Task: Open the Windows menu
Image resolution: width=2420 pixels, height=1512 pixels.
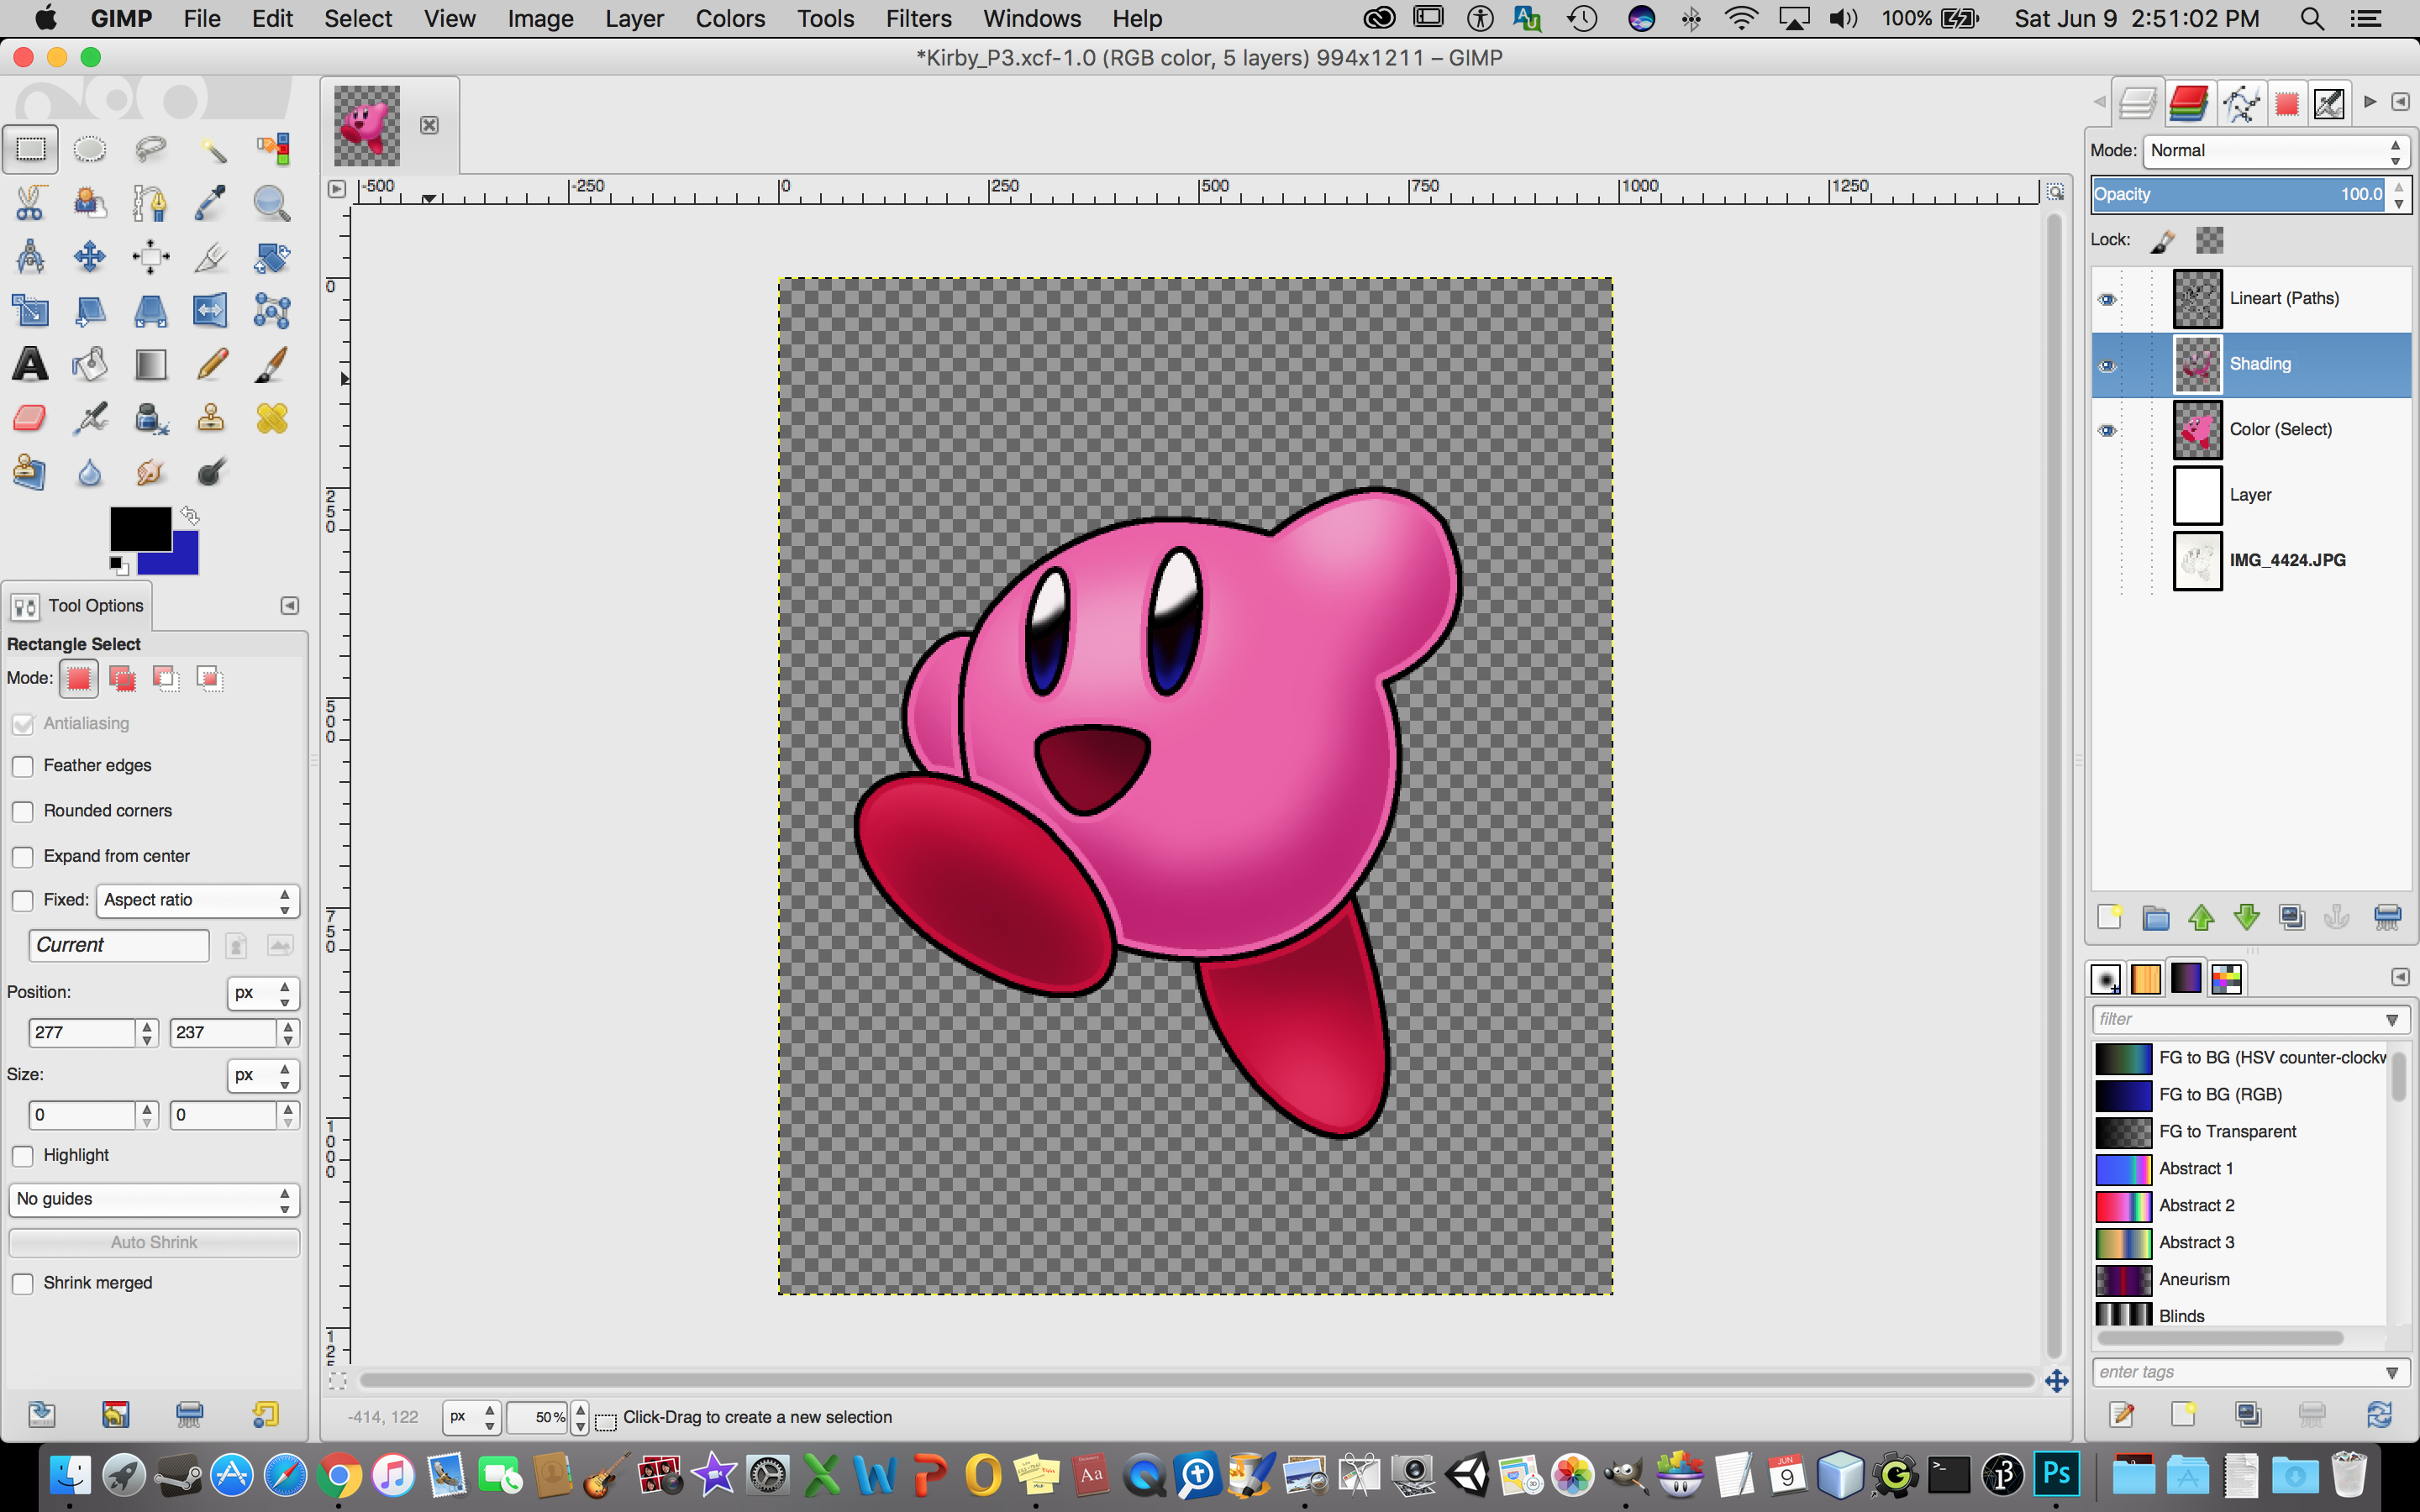Action: coord(1031,19)
